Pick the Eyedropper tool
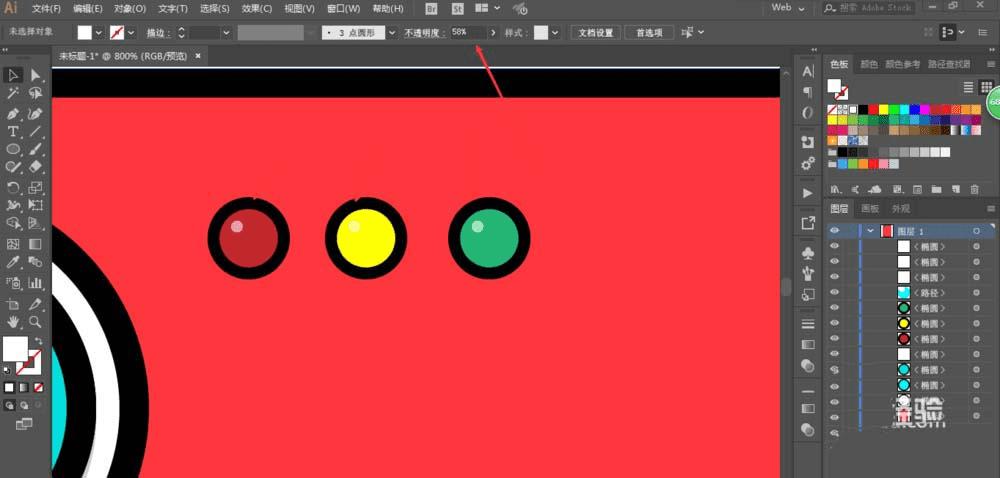This screenshot has height=478, width=1000. coord(13,262)
